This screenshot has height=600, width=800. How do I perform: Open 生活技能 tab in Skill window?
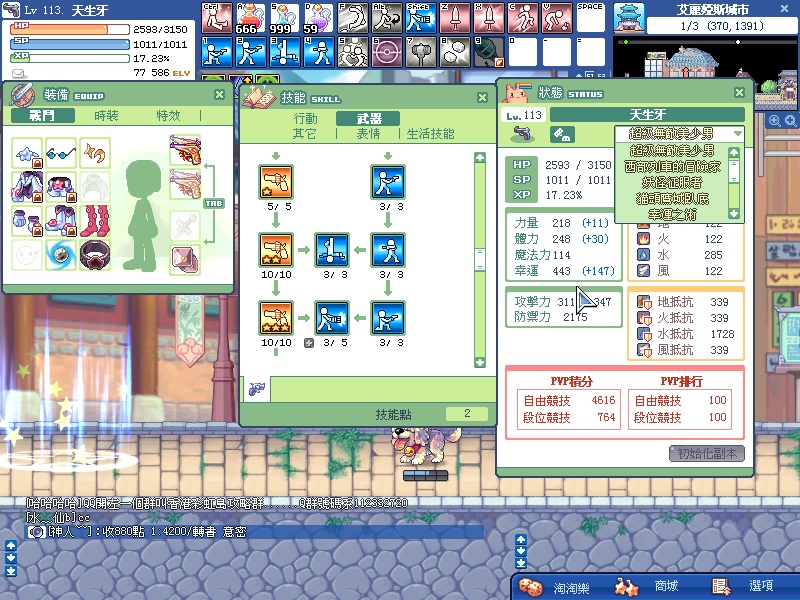click(430, 134)
